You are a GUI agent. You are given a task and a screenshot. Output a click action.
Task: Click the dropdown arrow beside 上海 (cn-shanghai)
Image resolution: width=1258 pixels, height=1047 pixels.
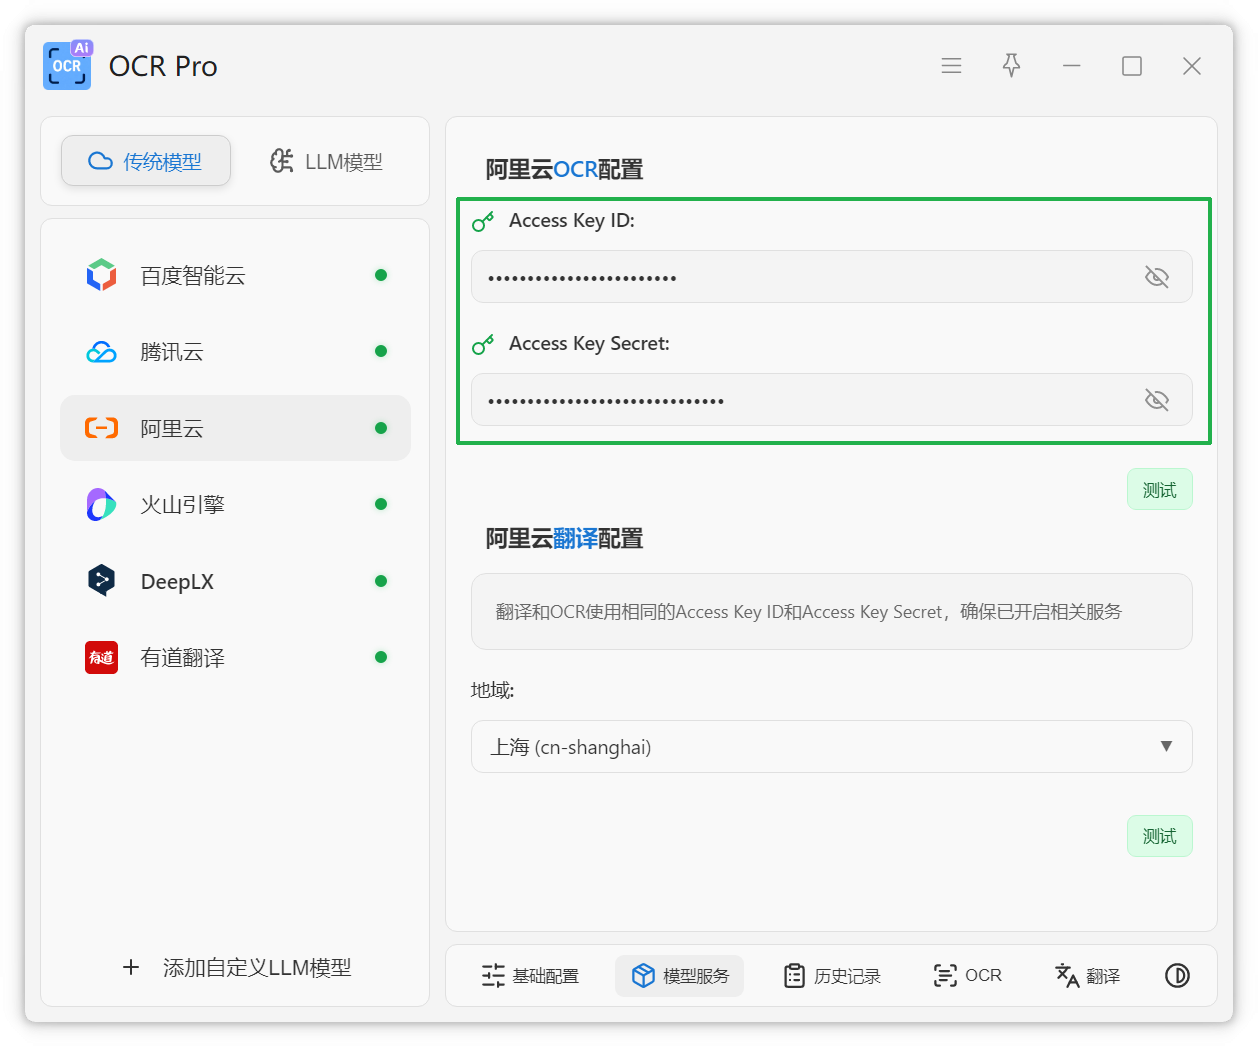coord(1165,747)
